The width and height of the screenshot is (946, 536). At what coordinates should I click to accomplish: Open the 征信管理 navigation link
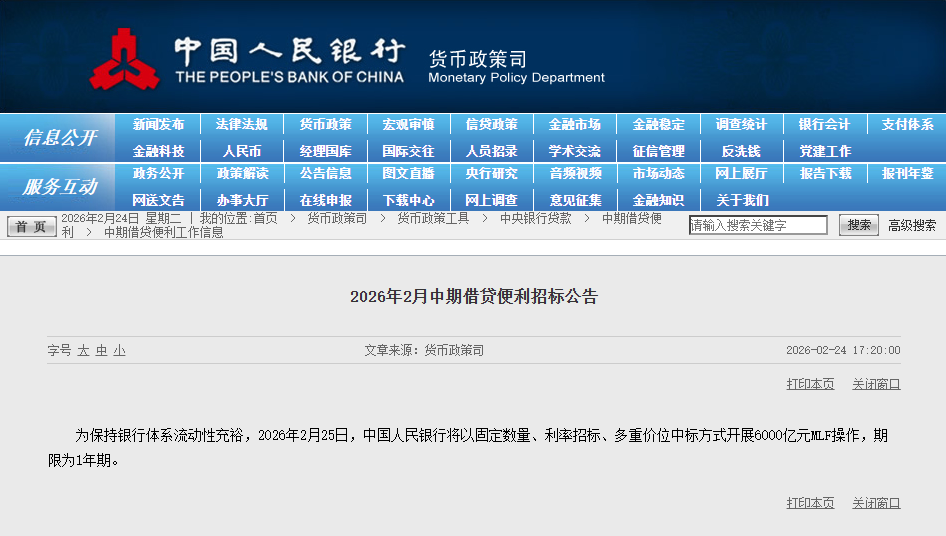(x=658, y=151)
